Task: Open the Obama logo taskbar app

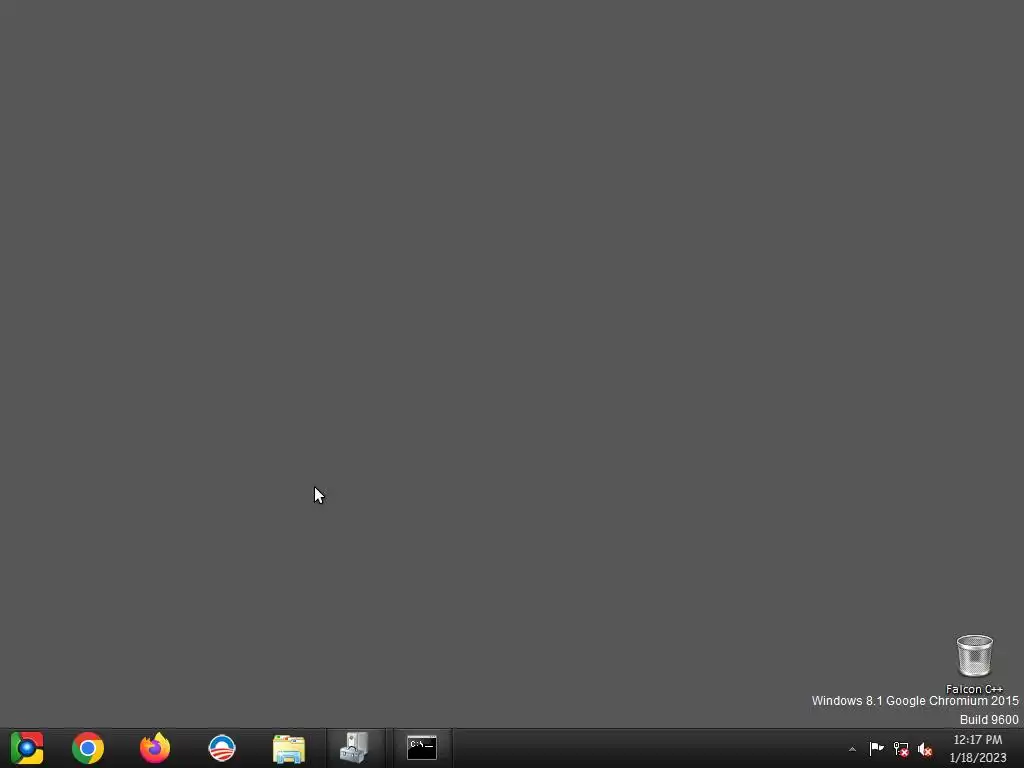Action: pyautogui.click(x=222, y=748)
